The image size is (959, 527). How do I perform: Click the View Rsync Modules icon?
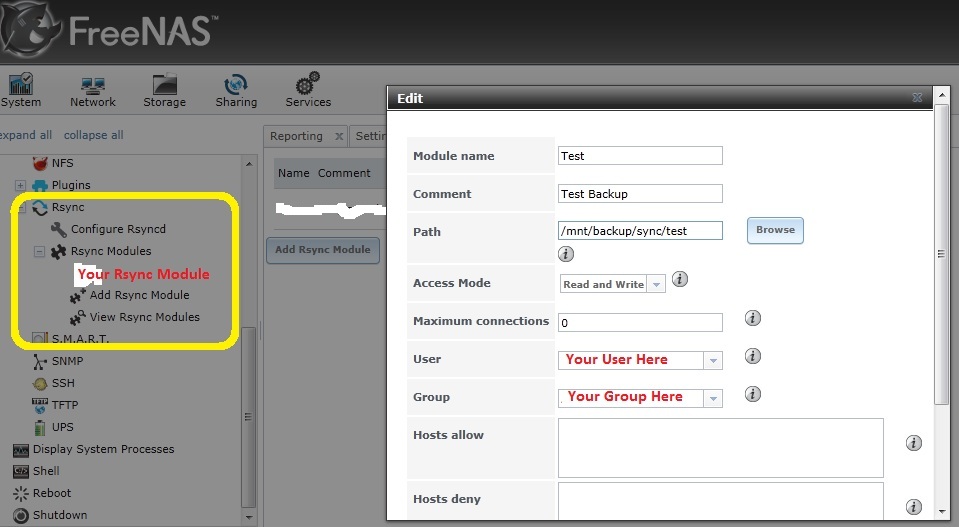[x=78, y=317]
